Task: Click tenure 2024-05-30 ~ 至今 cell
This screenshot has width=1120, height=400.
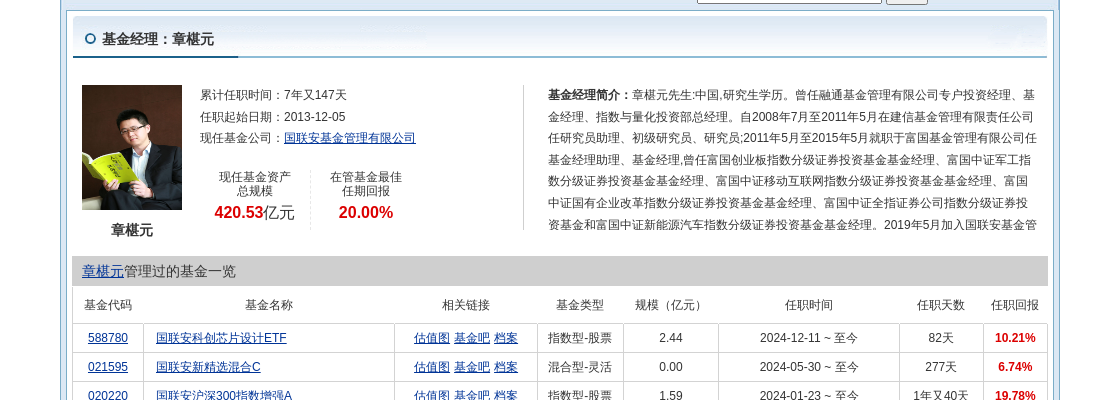Action: tap(809, 367)
